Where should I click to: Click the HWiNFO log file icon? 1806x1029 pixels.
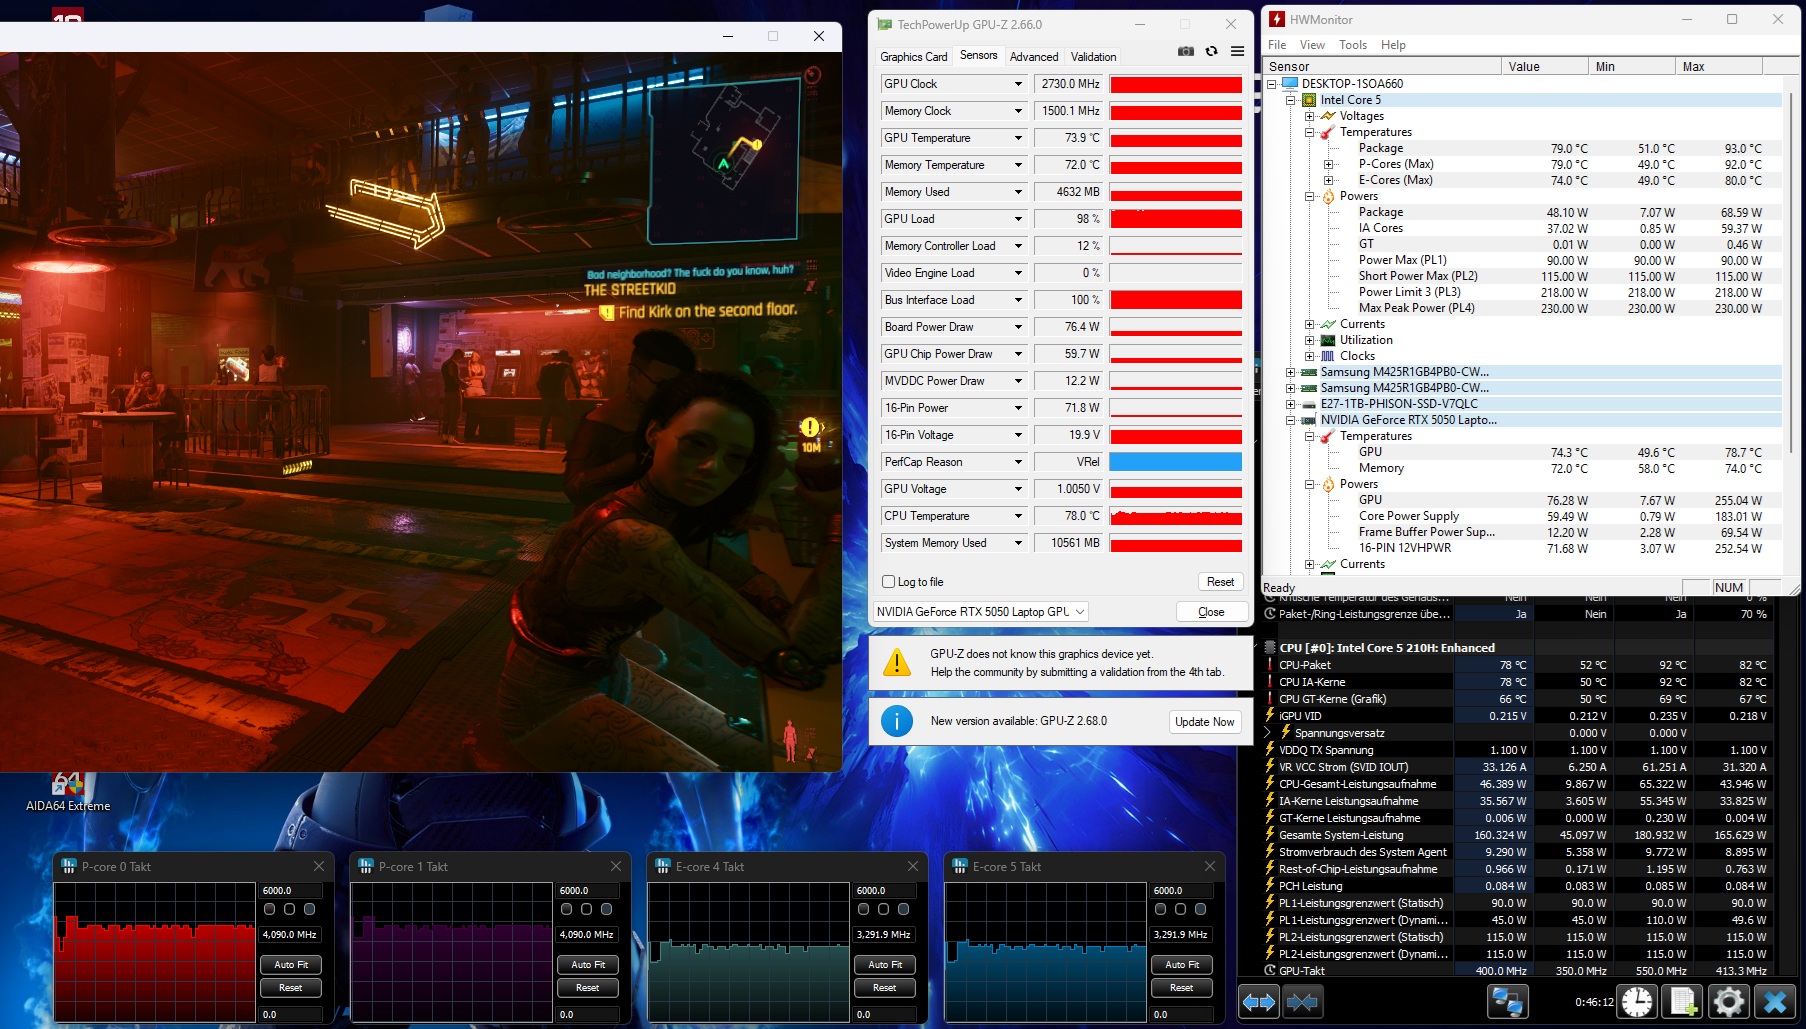1683,1001
